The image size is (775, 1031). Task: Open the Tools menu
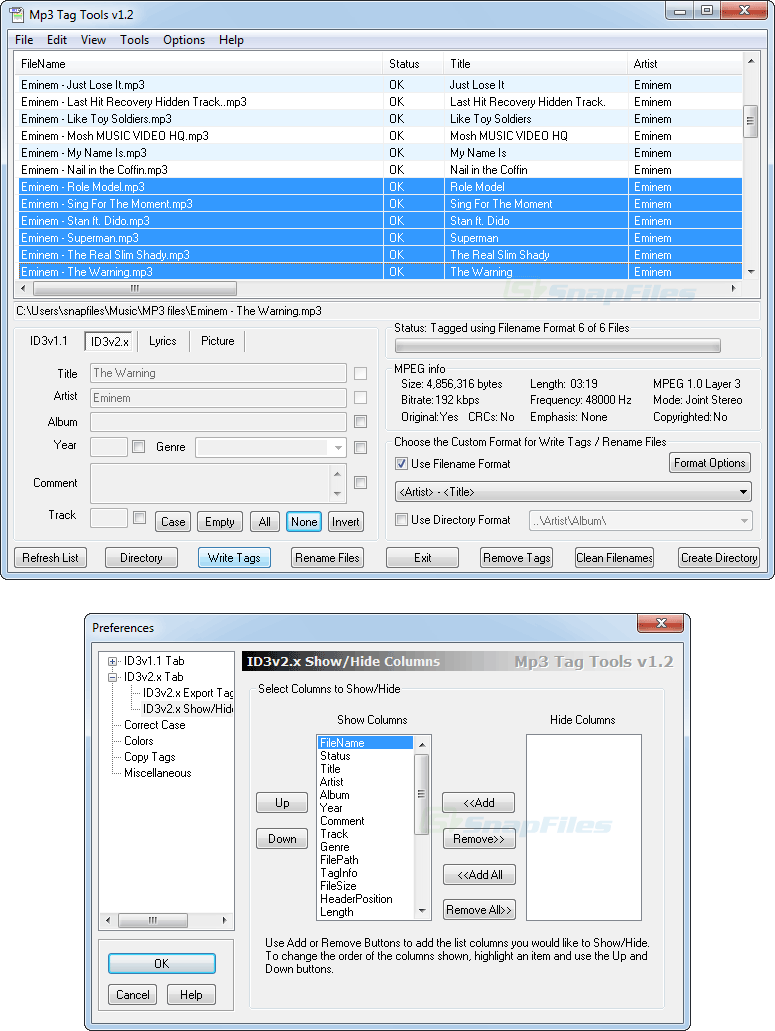(x=134, y=40)
